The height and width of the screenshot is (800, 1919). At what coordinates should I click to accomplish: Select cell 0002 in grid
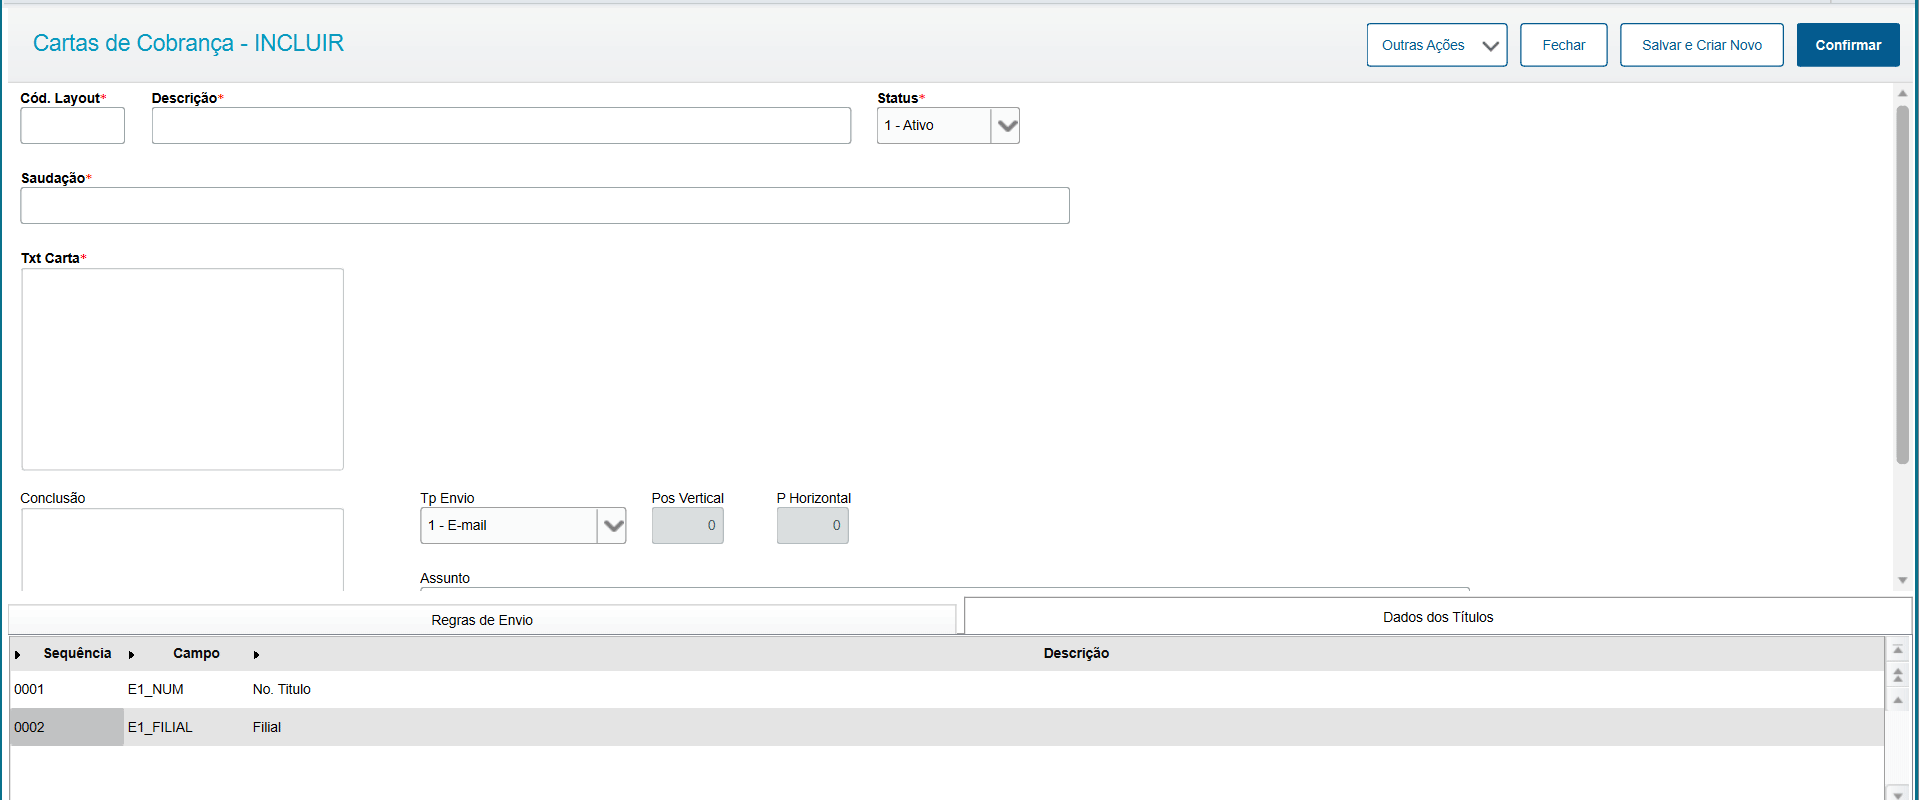pyautogui.click(x=67, y=727)
